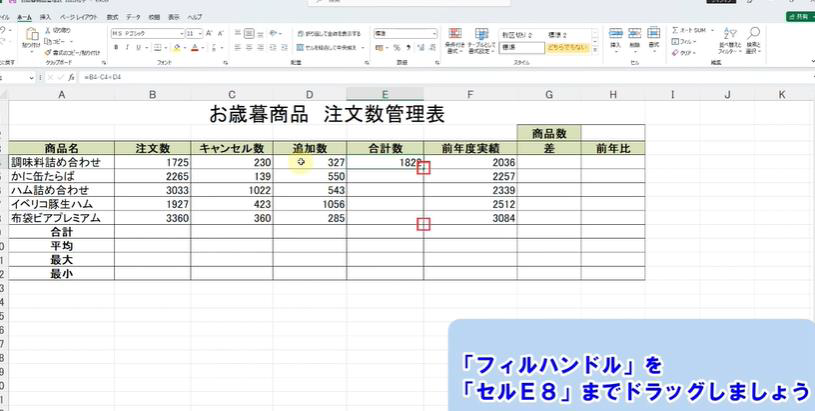Image resolution: width=815 pixels, height=411 pixels.
Task: Switch to the Insert (挿入) tab
Action: click(45, 17)
